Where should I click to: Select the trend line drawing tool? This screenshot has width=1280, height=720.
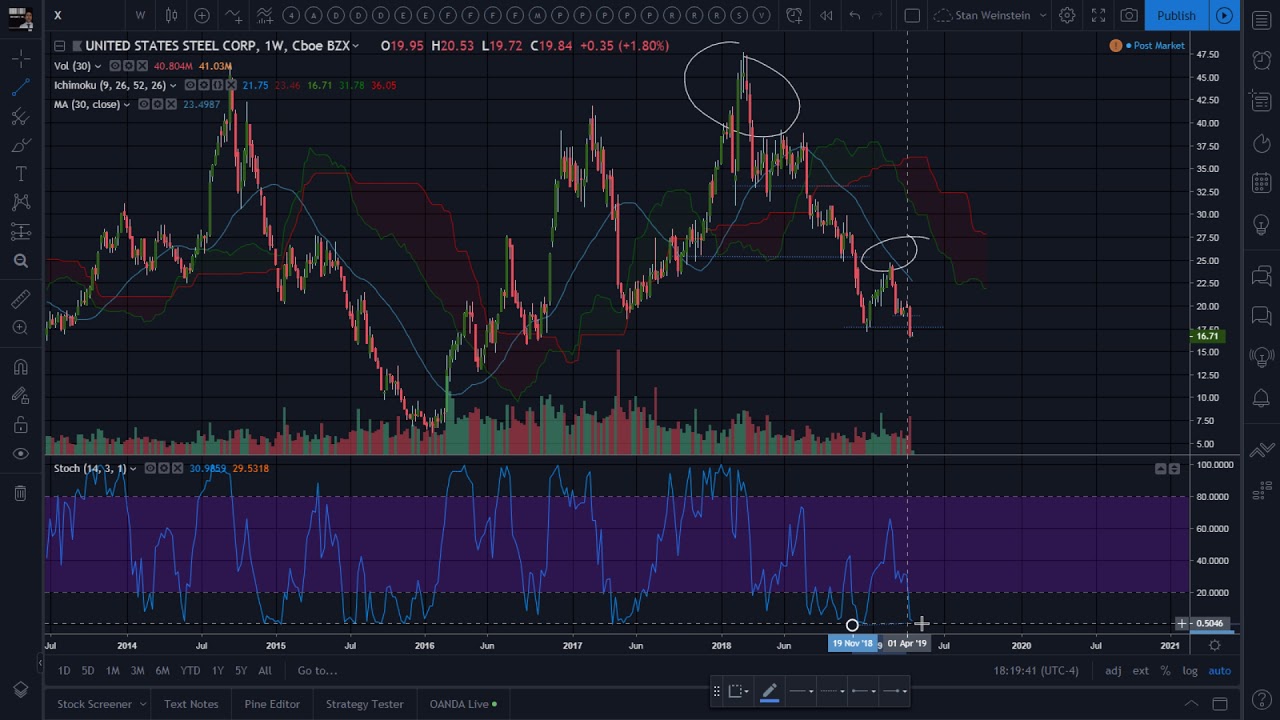[x=20, y=88]
